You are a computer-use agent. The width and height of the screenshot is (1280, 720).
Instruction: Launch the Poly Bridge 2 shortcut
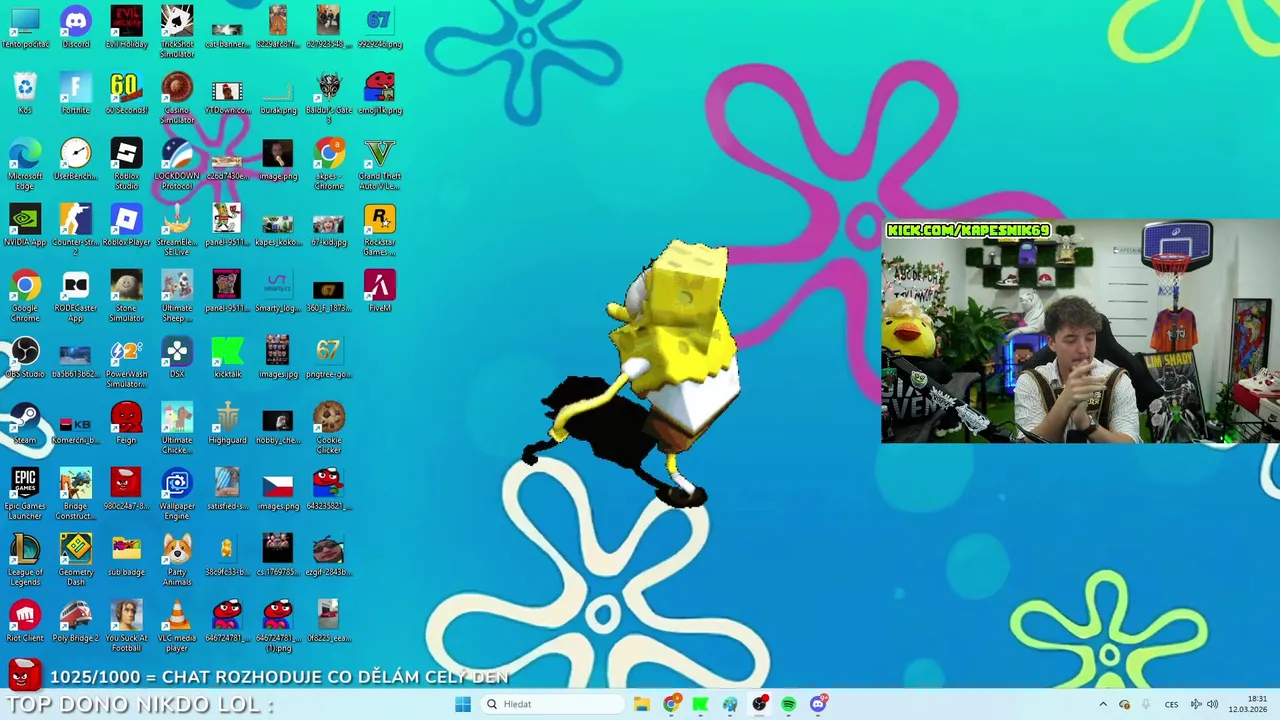click(x=75, y=621)
